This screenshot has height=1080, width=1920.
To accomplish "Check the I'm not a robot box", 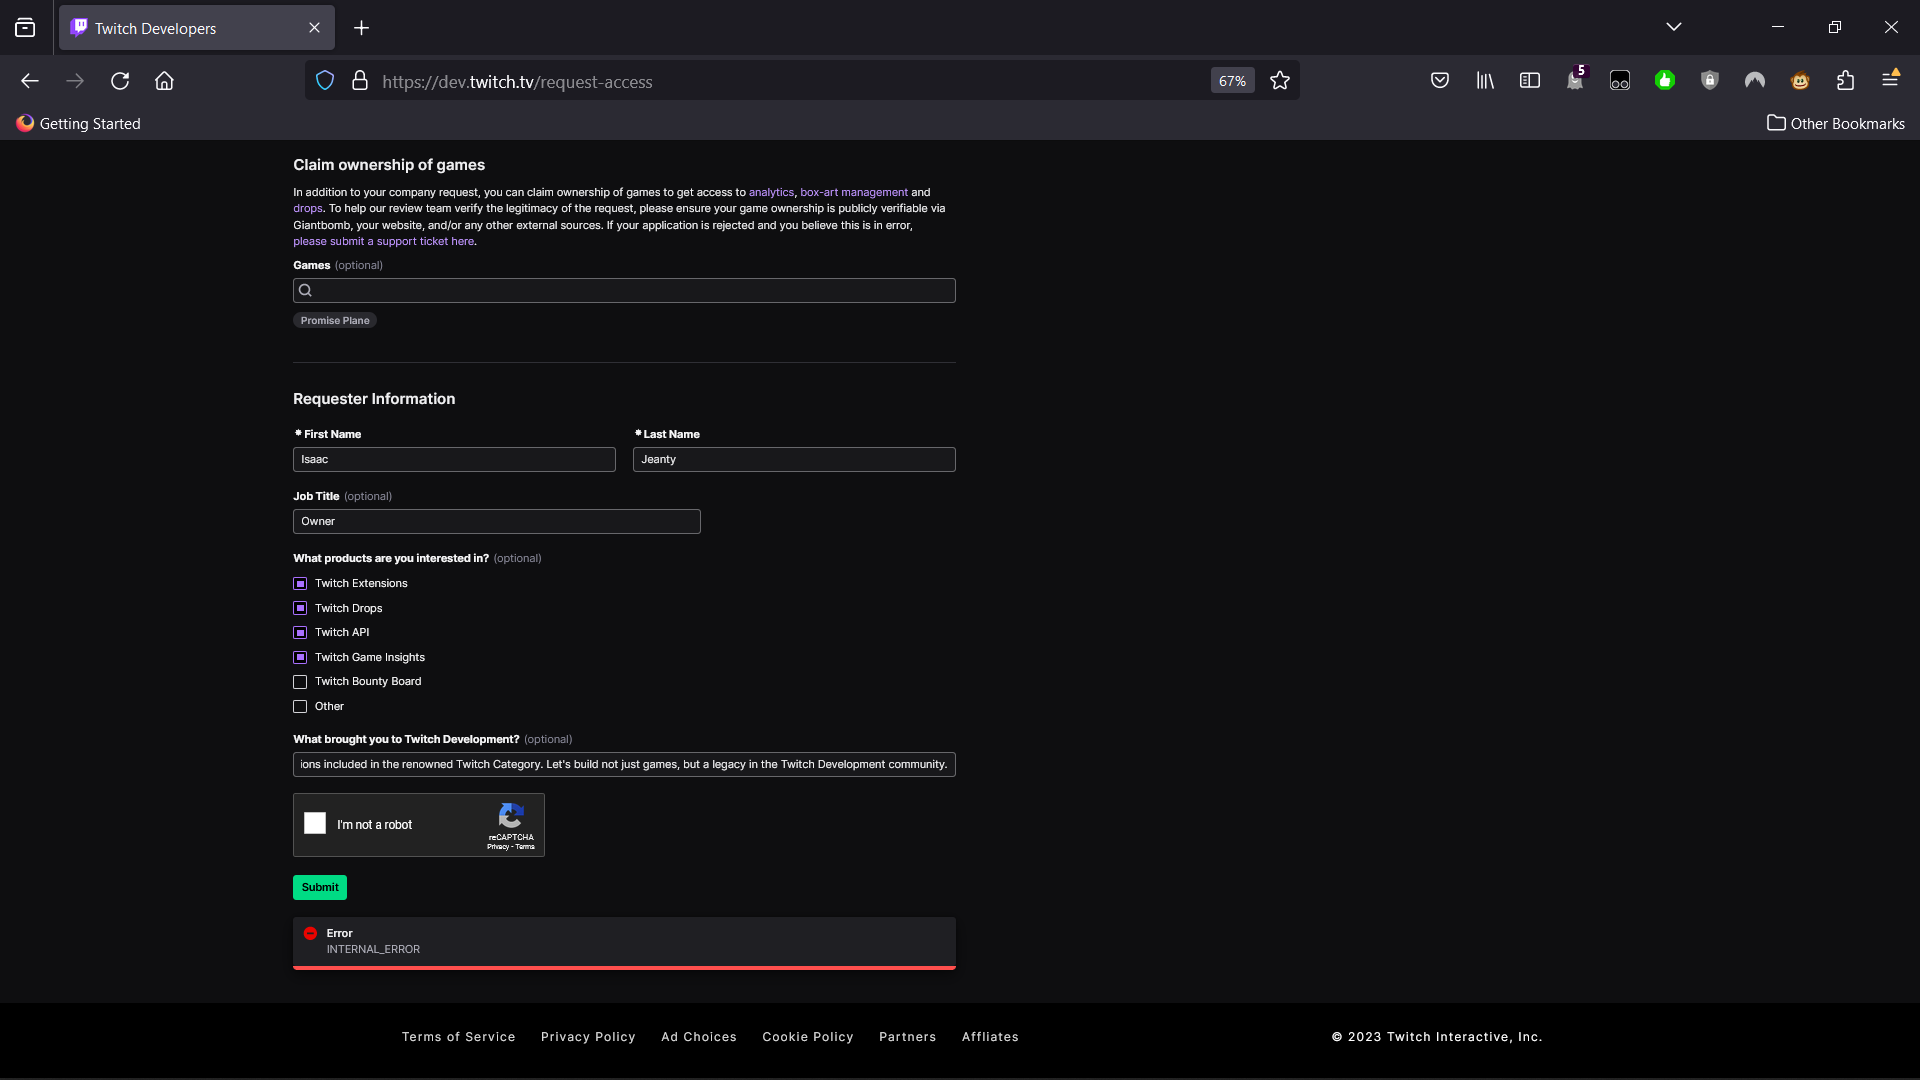I will coord(314,823).
